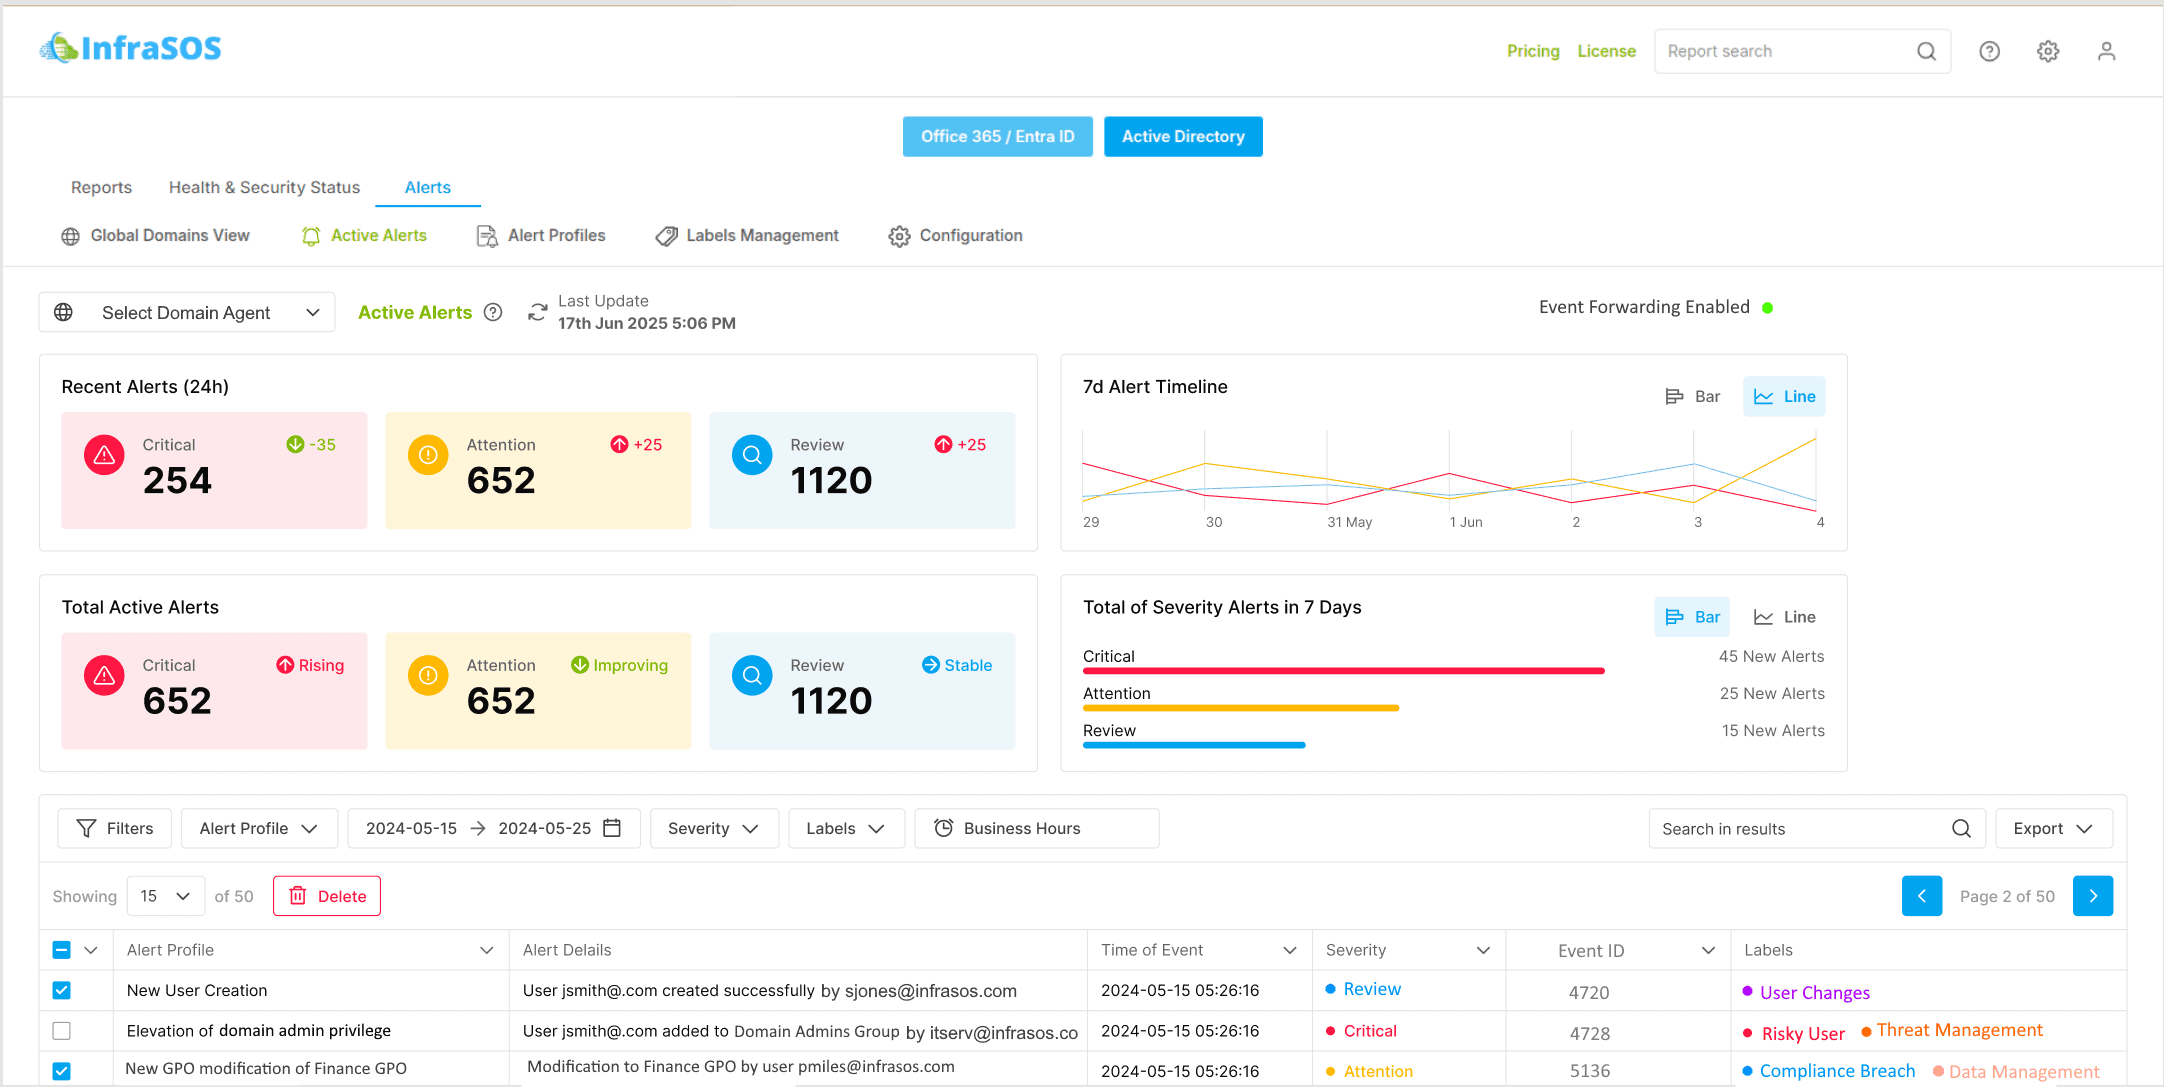
Task: Open the Export dropdown
Action: coord(2054,828)
